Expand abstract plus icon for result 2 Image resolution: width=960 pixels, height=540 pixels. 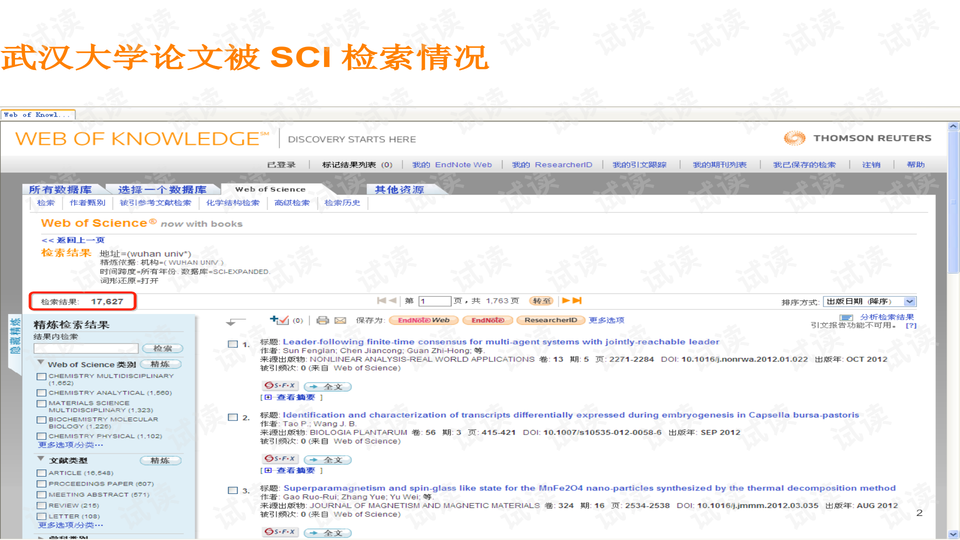coord(268,470)
